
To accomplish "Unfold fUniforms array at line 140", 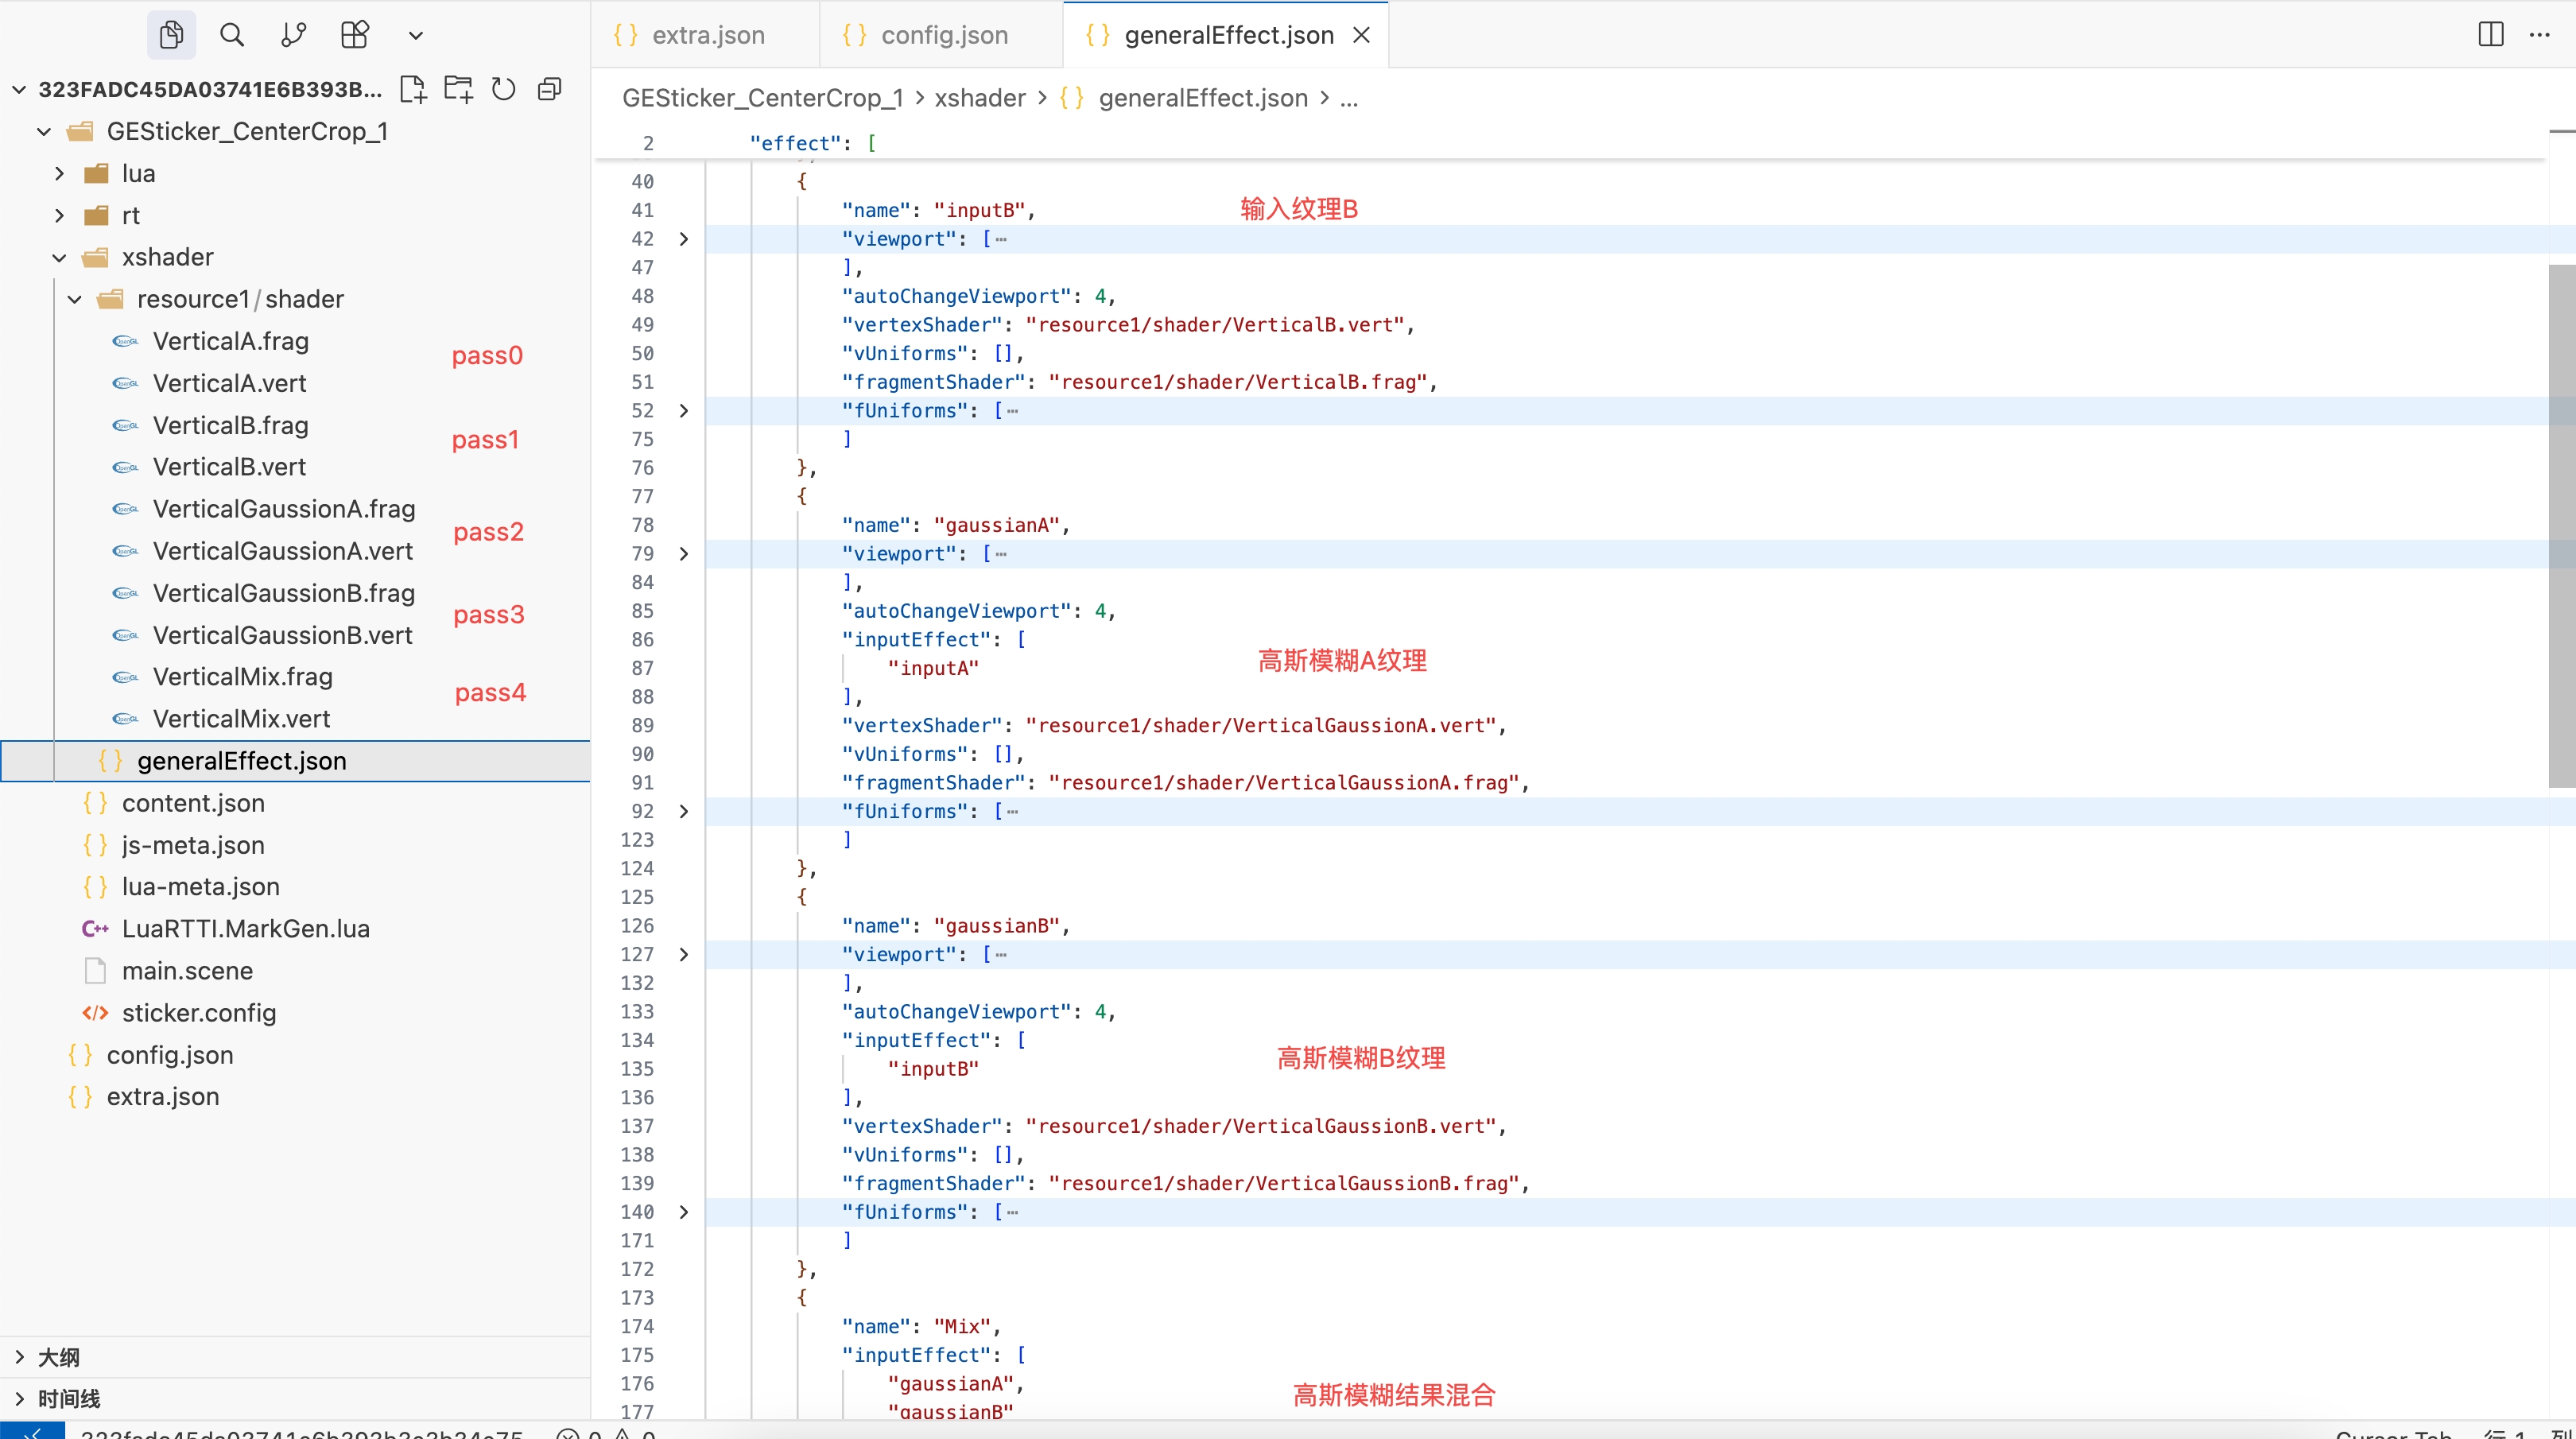I will click(x=684, y=1212).
